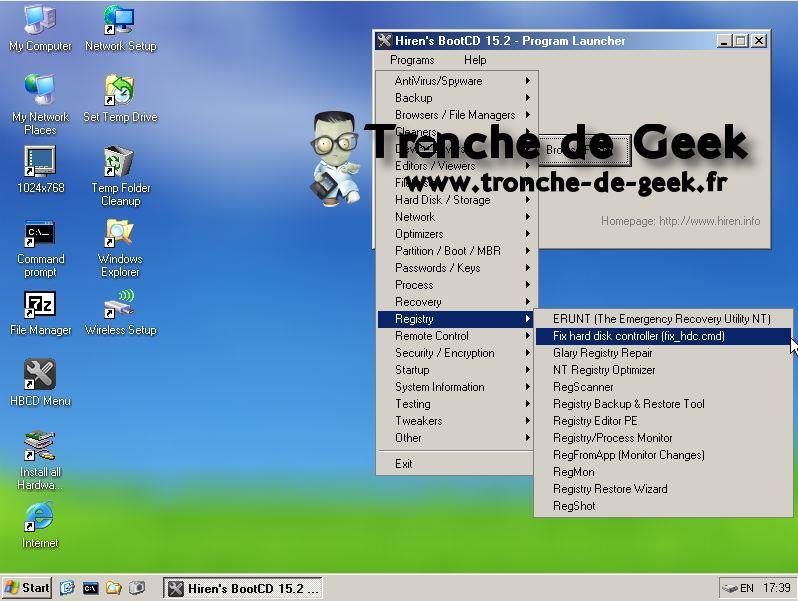The width and height of the screenshot is (798, 601).
Task: Expand the Testing submenu
Action: pyautogui.click(x=457, y=404)
